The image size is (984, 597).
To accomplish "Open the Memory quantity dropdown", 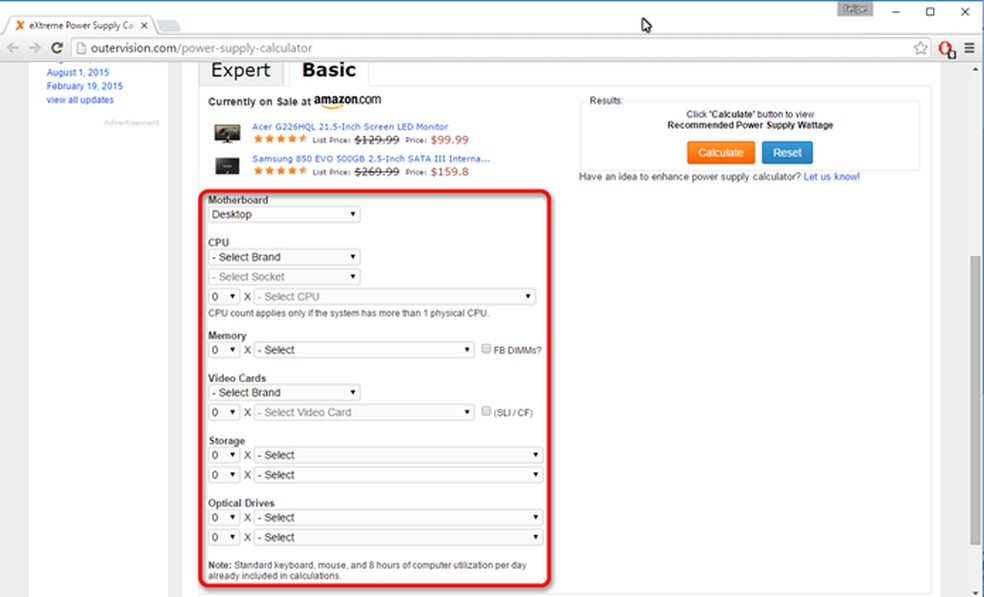I will 223,350.
